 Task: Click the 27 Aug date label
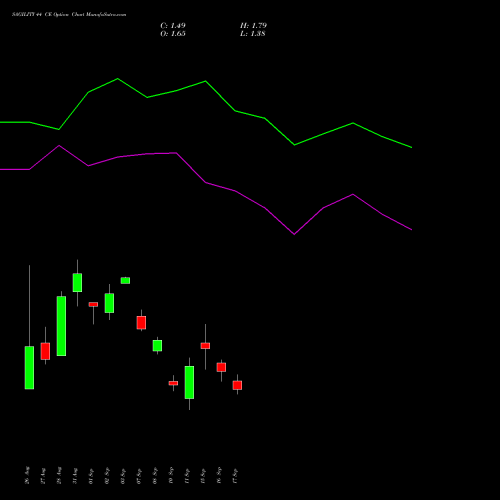pos(43,475)
